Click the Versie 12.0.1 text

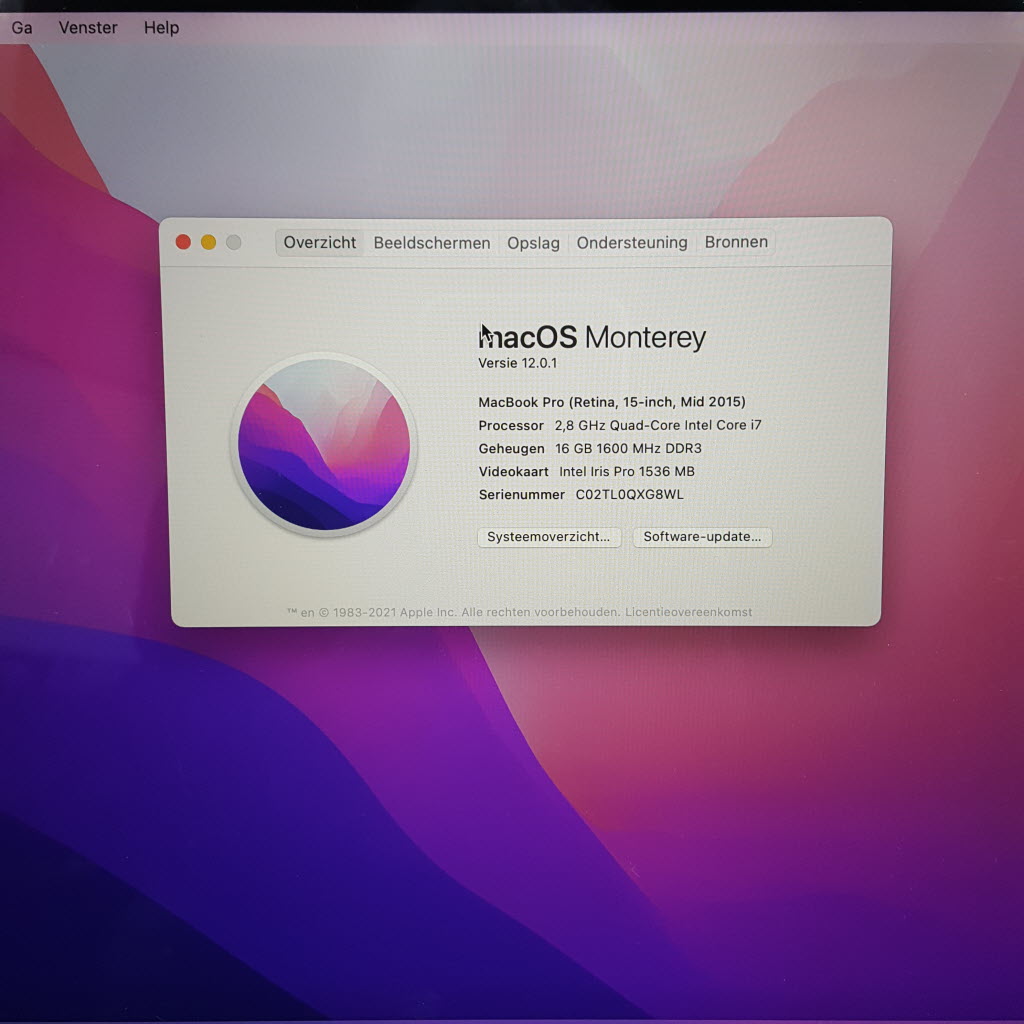(518, 363)
